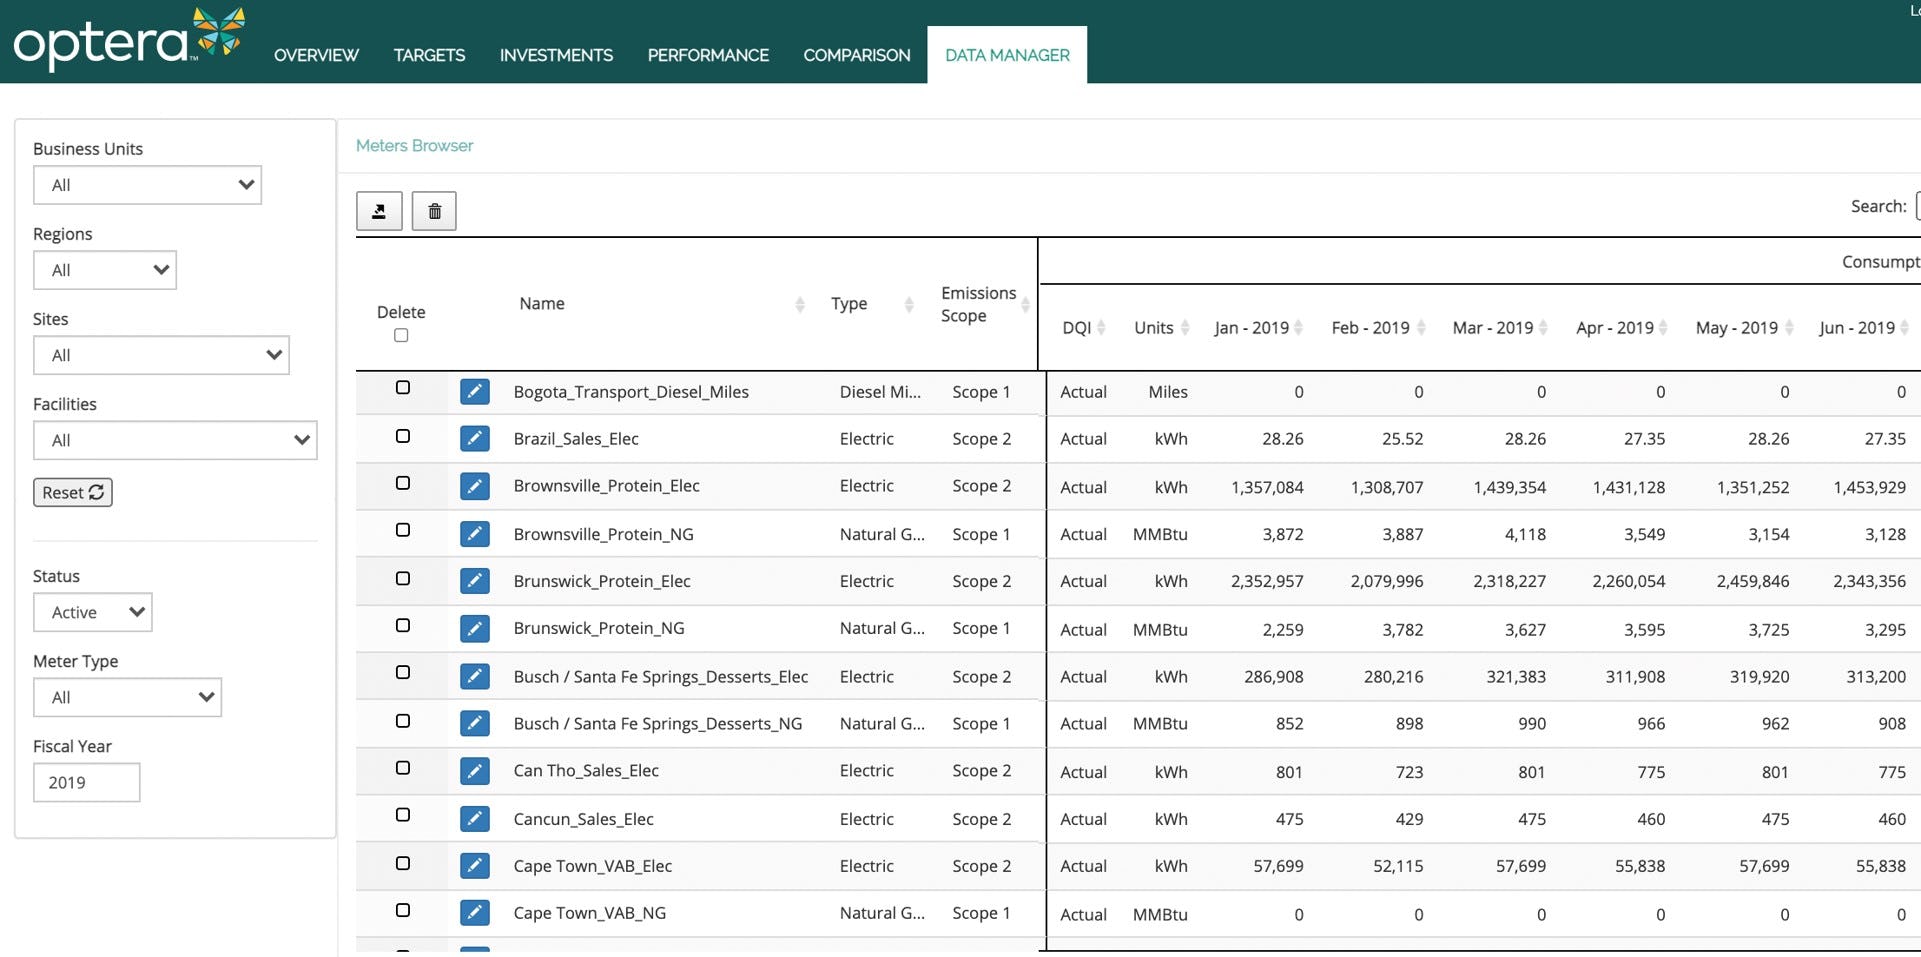Check the Bogota_Transport_Diesel_Miles row checkbox
The height and width of the screenshot is (957, 1921).
click(402, 387)
